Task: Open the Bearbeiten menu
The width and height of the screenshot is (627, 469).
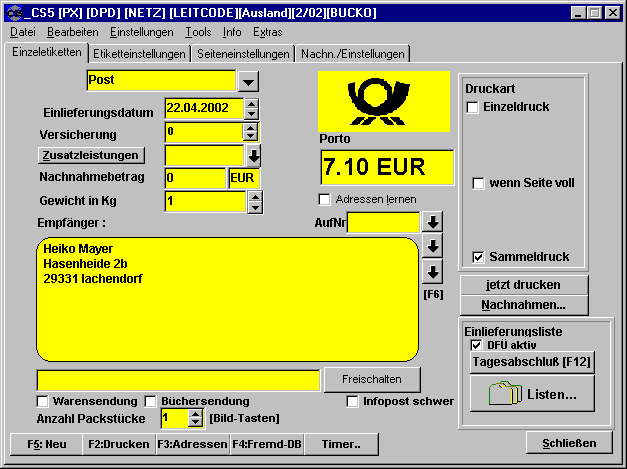Action: coord(73,32)
